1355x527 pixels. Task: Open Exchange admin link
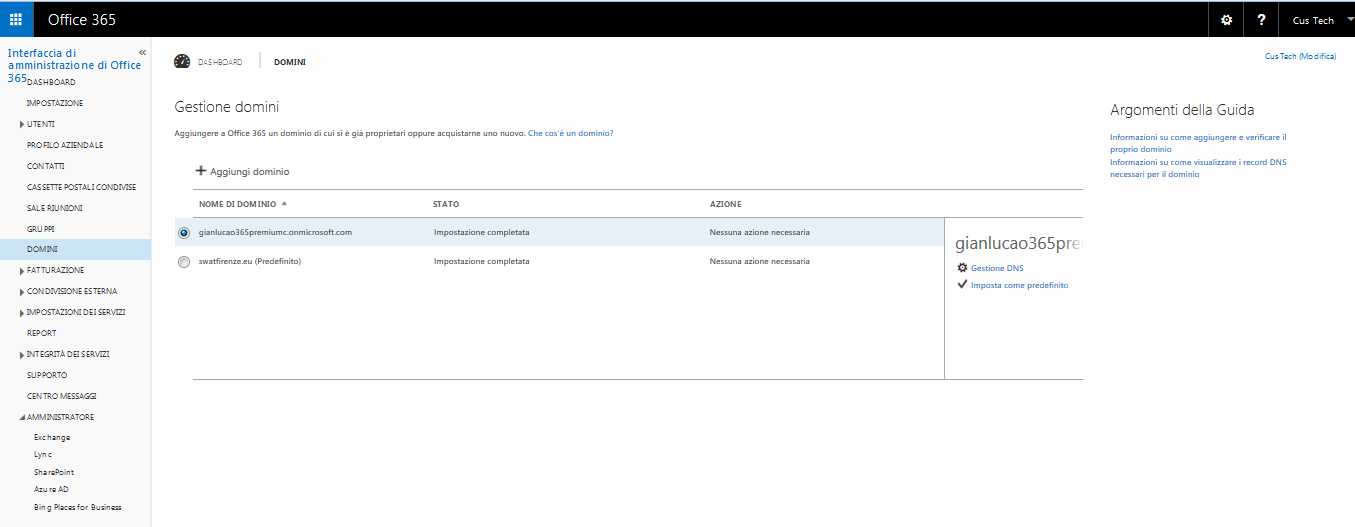(52, 437)
